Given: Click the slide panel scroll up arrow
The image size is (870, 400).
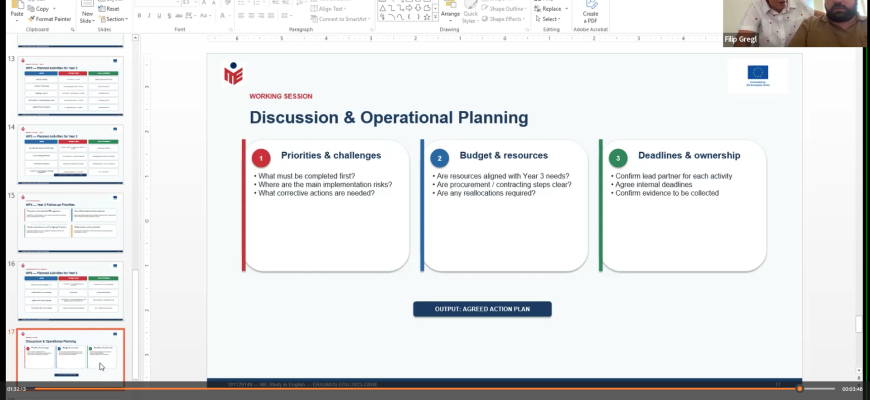Looking at the screenshot, I should point(135,38).
